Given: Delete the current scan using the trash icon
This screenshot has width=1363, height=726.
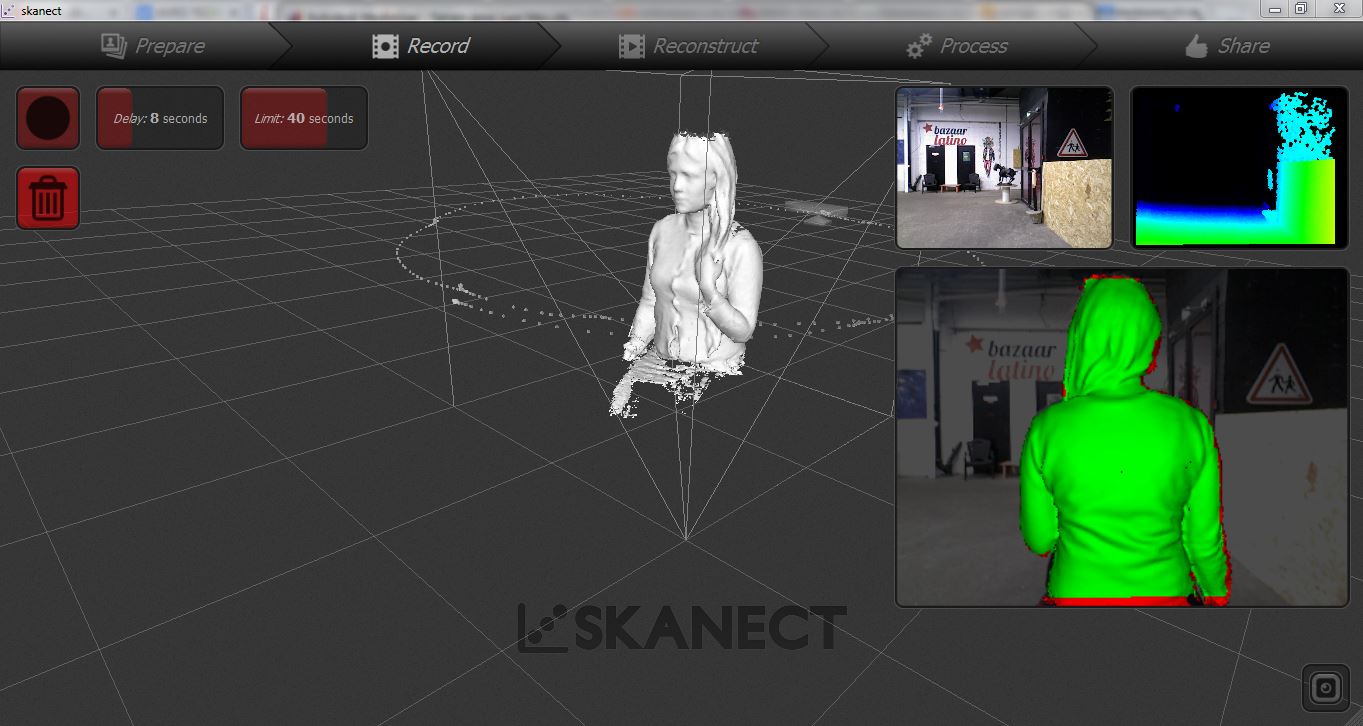Looking at the screenshot, I should 47,196.
